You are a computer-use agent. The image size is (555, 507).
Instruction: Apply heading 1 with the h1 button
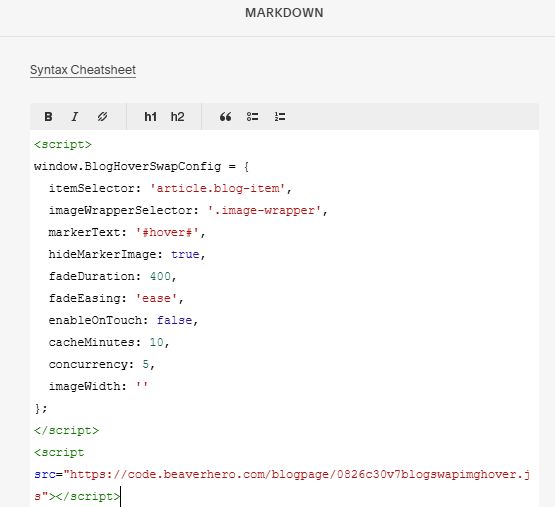pos(150,117)
